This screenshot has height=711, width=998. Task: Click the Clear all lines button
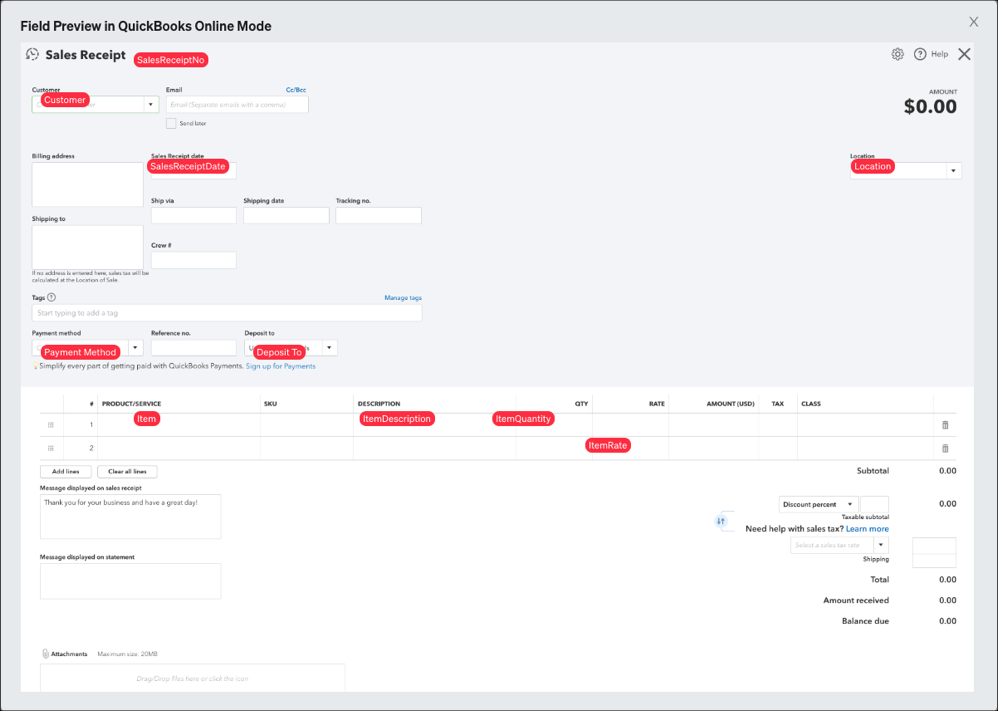[129, 471]
